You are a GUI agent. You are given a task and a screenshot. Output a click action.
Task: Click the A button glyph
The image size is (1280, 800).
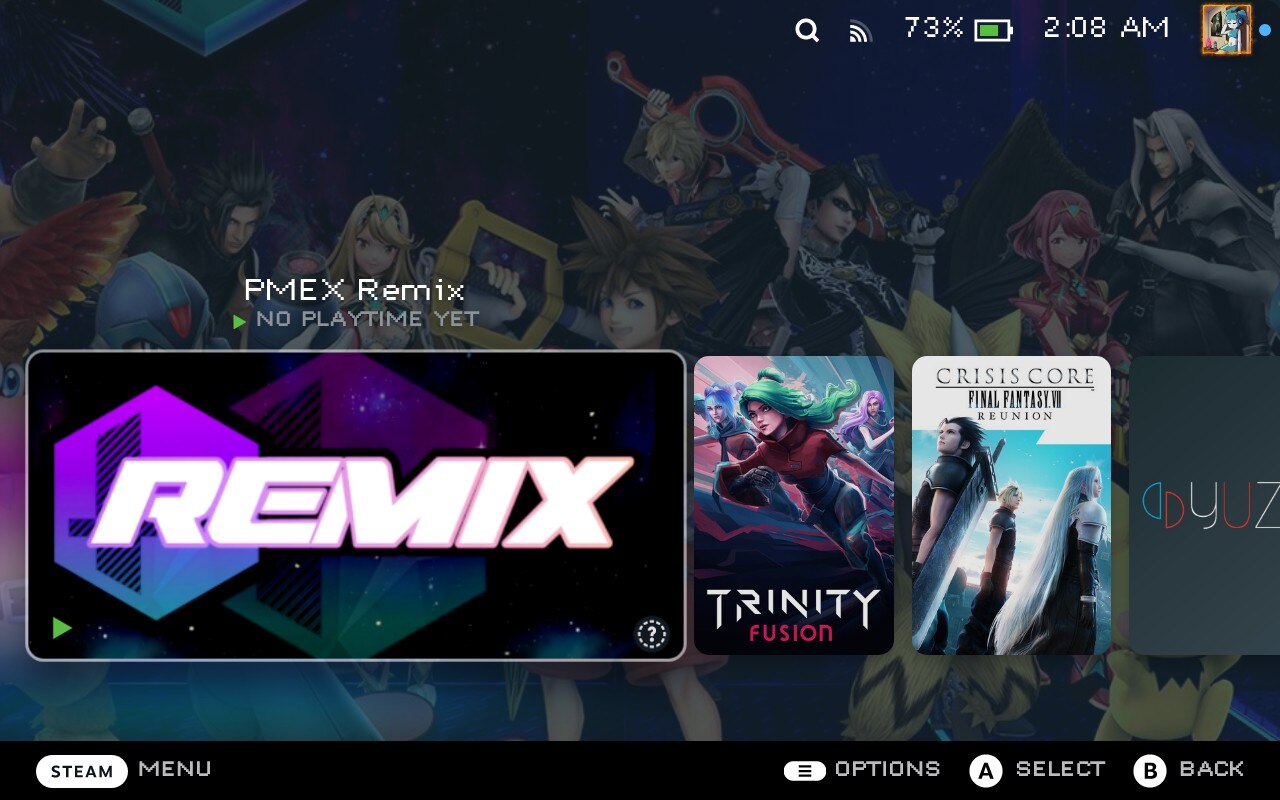pos(986,771)
